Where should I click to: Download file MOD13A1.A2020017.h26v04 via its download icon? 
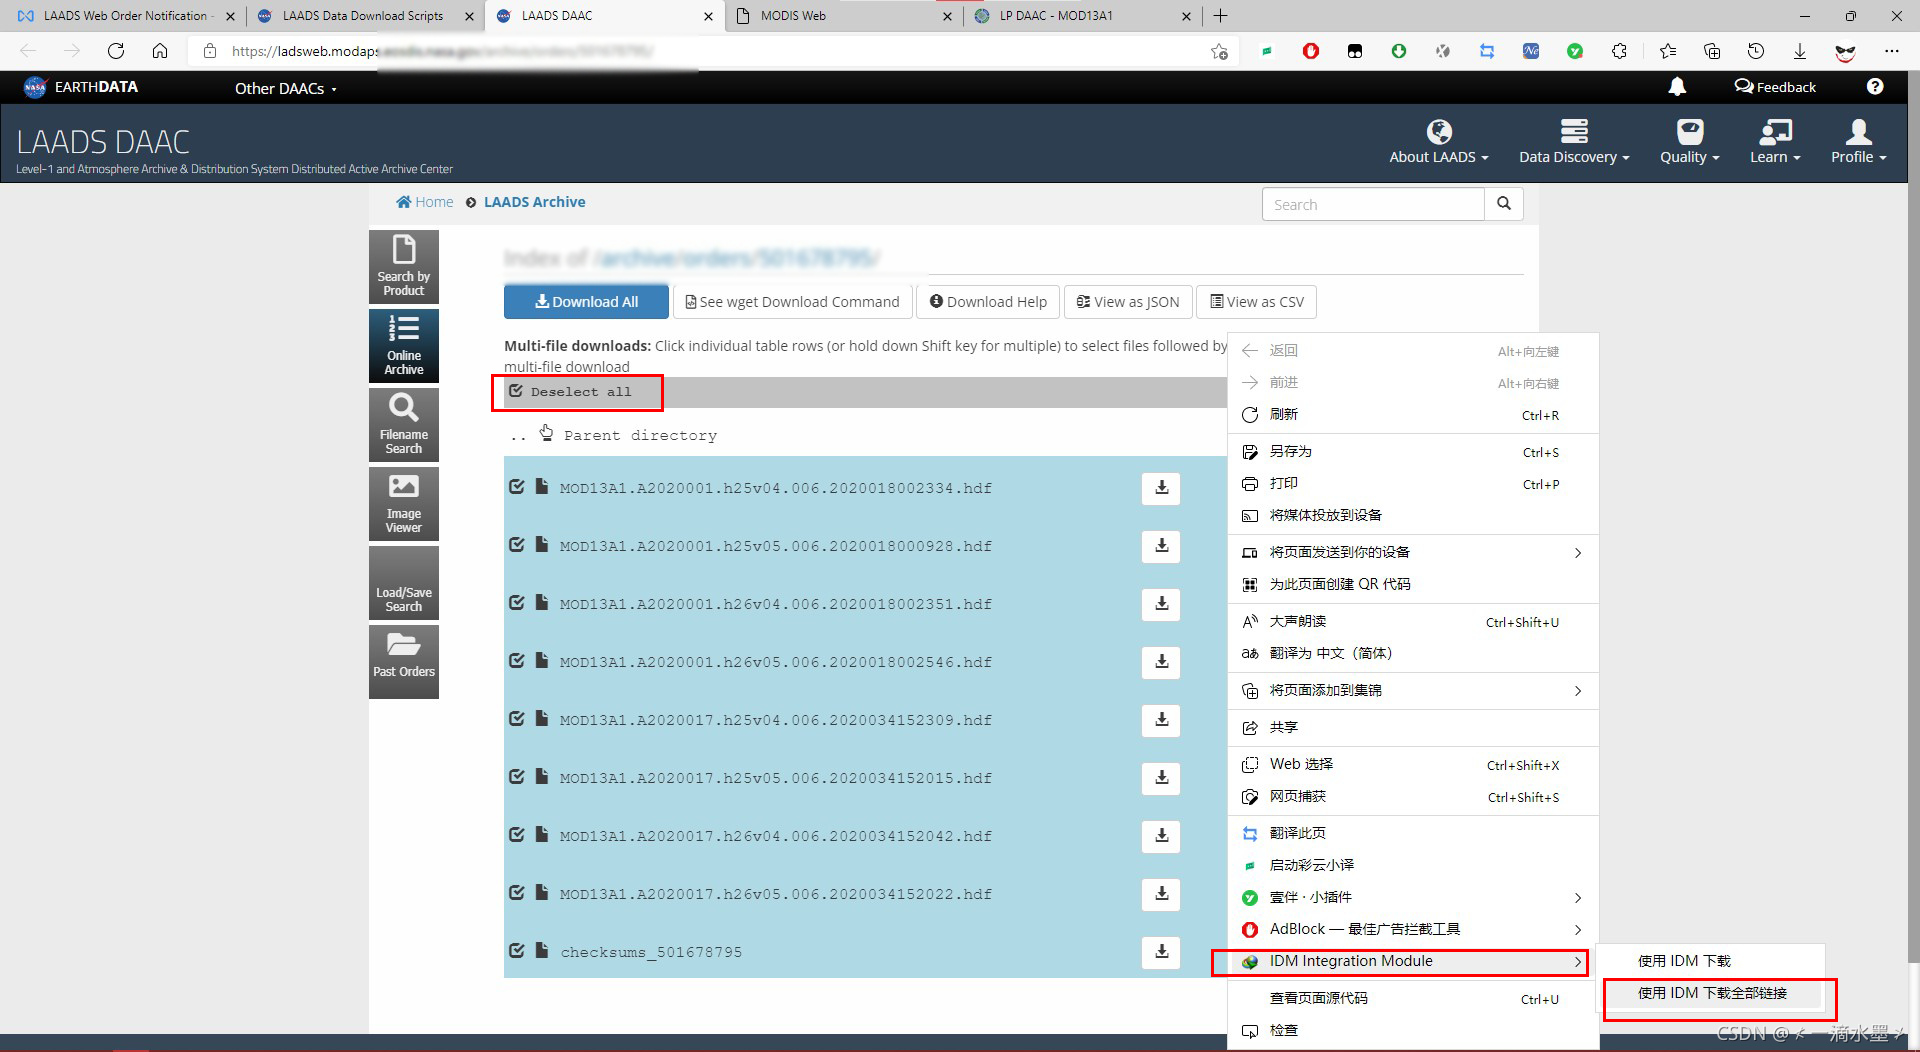[1161, 836]
